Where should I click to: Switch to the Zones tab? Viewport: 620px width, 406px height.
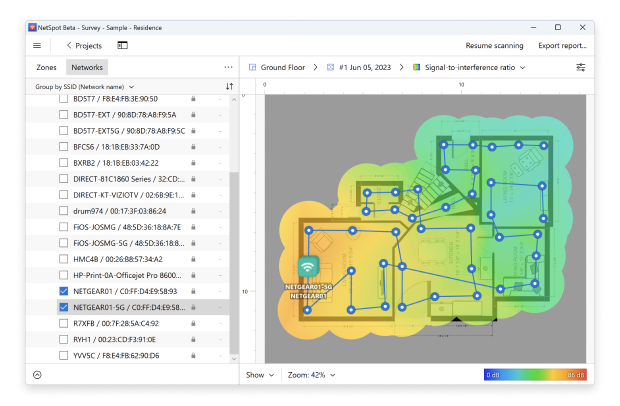pyautogui.click(x=46, y=67)
